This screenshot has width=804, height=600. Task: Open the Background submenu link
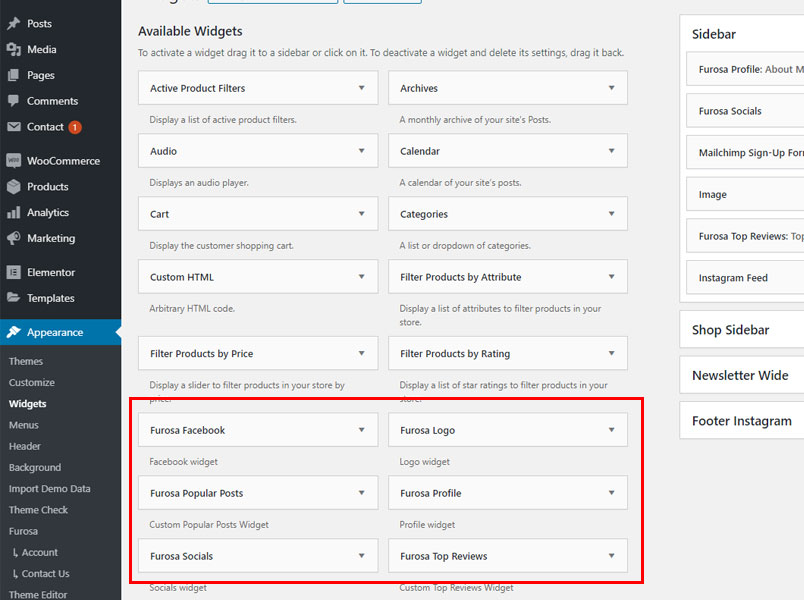pyautogui.click(x=35, y=468)
